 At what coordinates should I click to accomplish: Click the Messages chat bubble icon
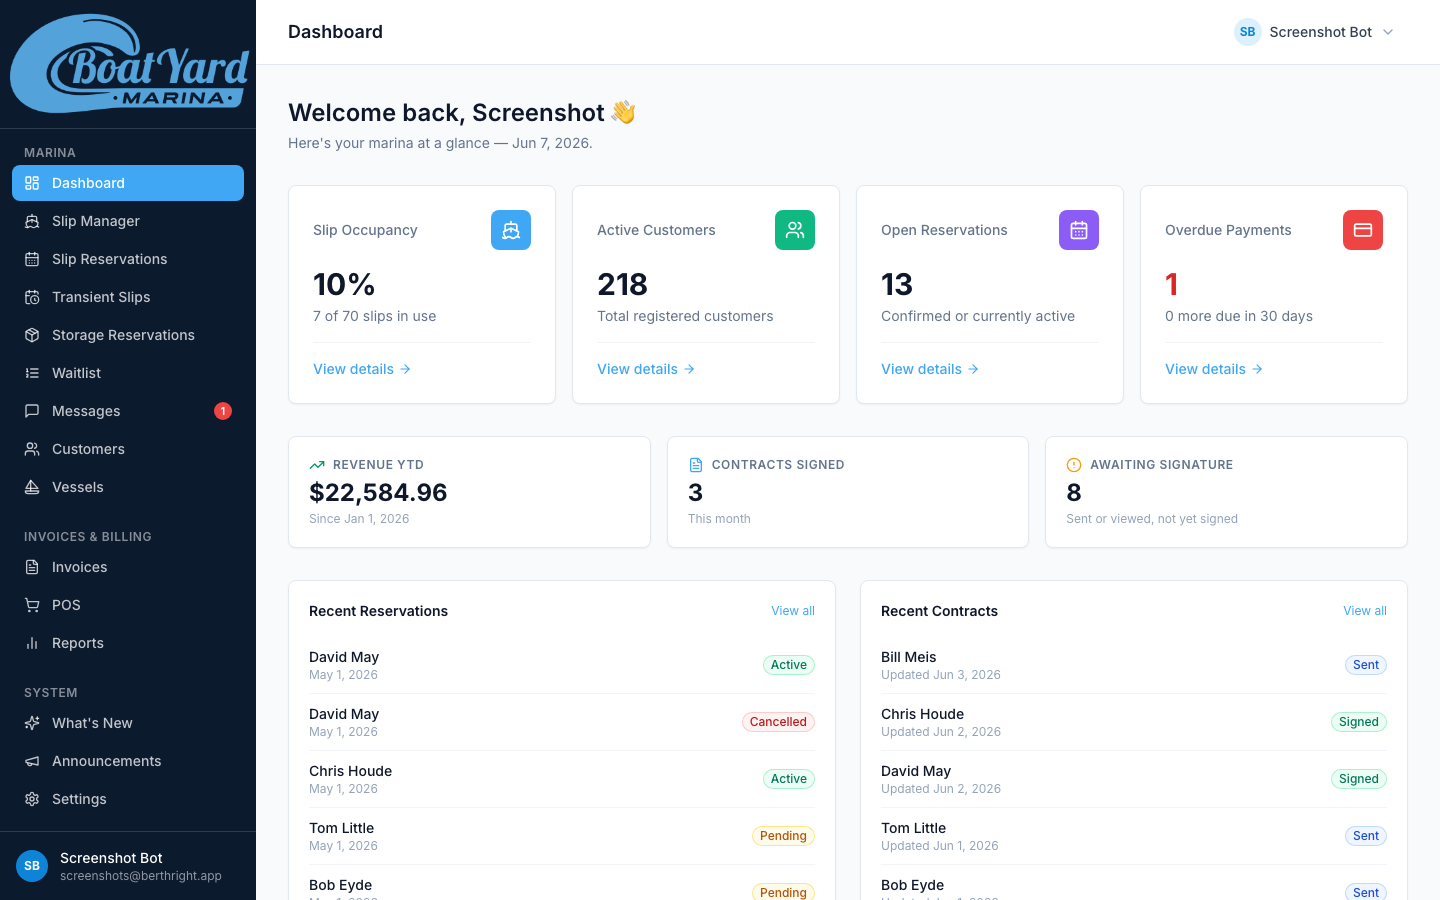(x=32, y=411)
